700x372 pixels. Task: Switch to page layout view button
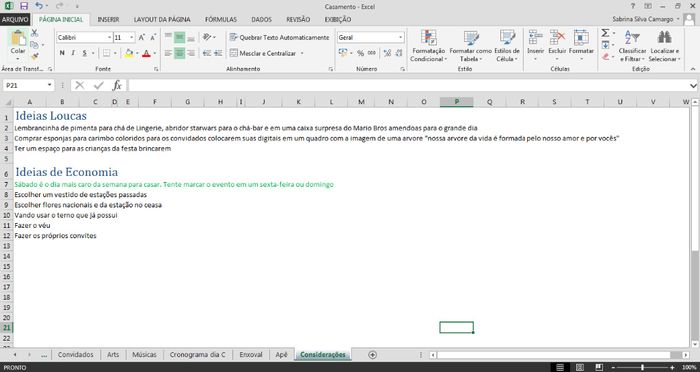pos(579,367)
